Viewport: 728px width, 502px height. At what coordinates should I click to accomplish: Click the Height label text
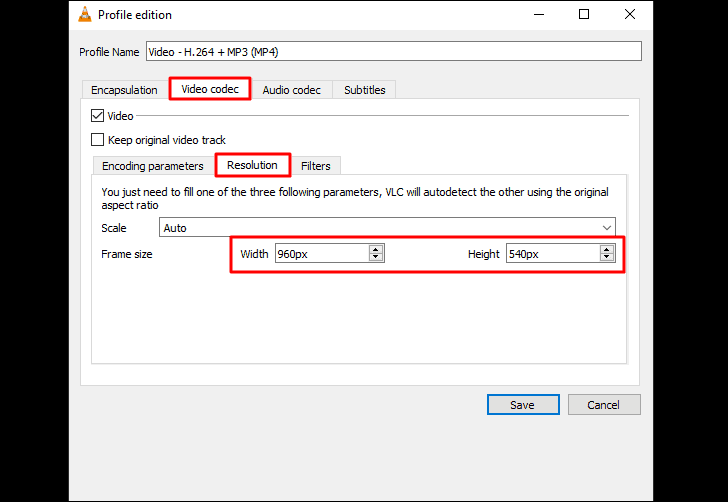pos(484,254)
